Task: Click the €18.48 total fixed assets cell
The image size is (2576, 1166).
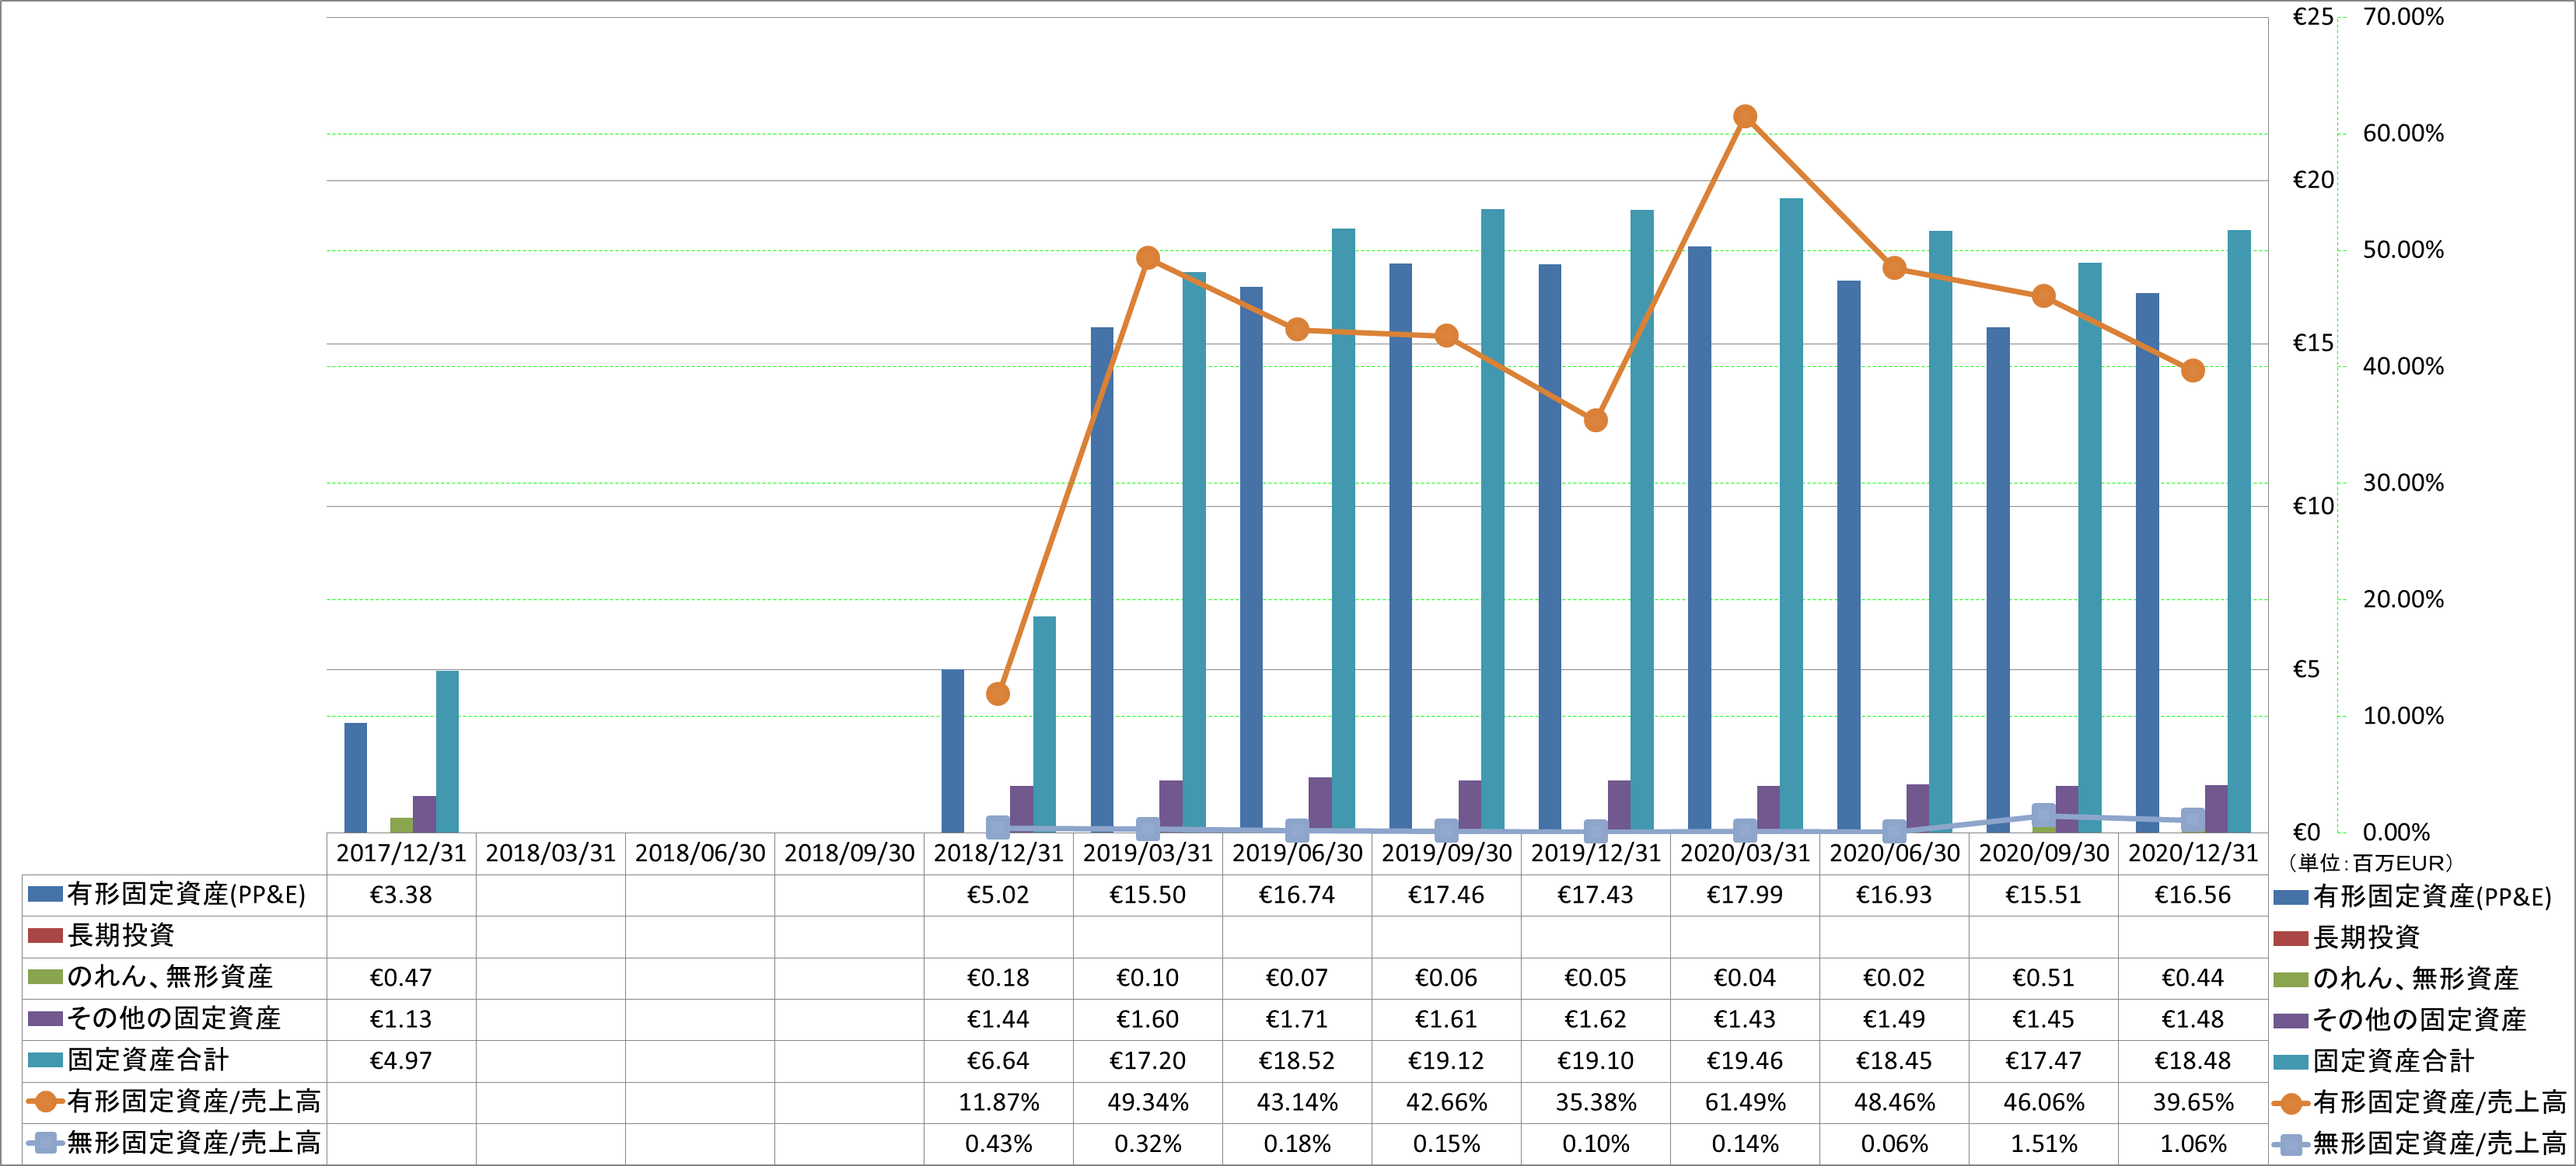Action: [2193, 1060]
